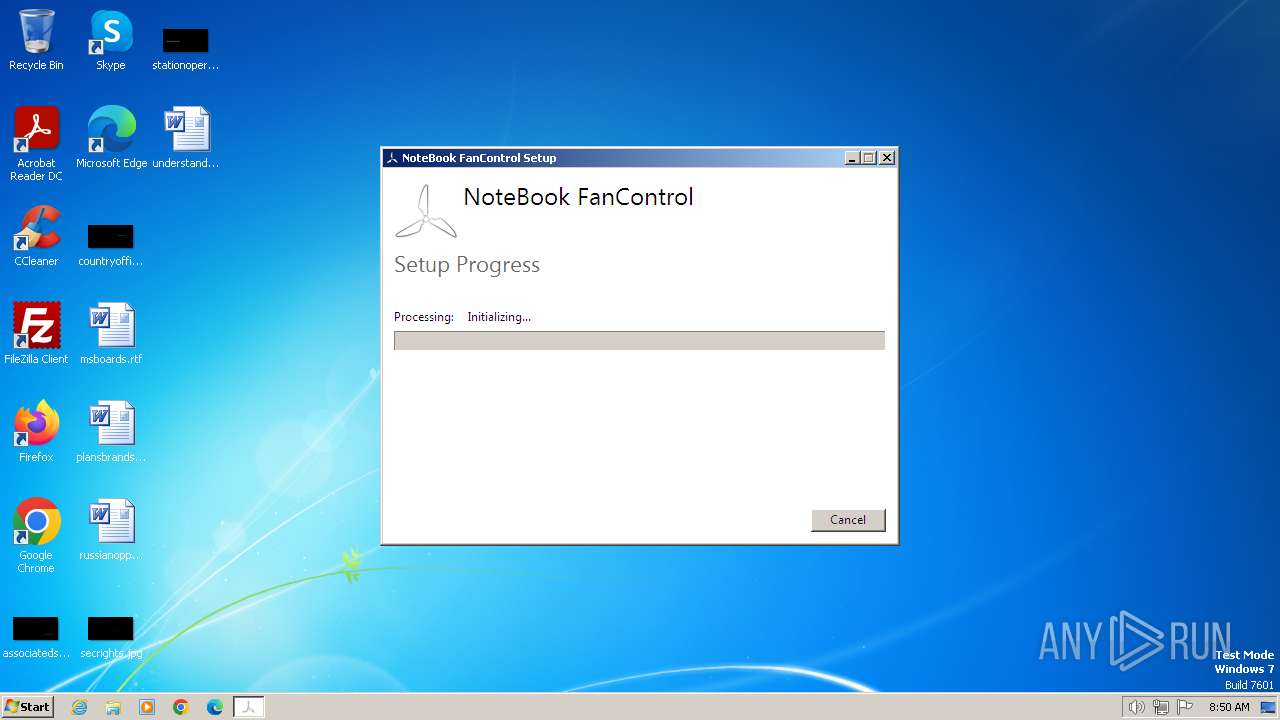Select the Acrobat Reader DC shortcut
The width and height of the screenshot is (1280, 720).
(x=36, y=144)
